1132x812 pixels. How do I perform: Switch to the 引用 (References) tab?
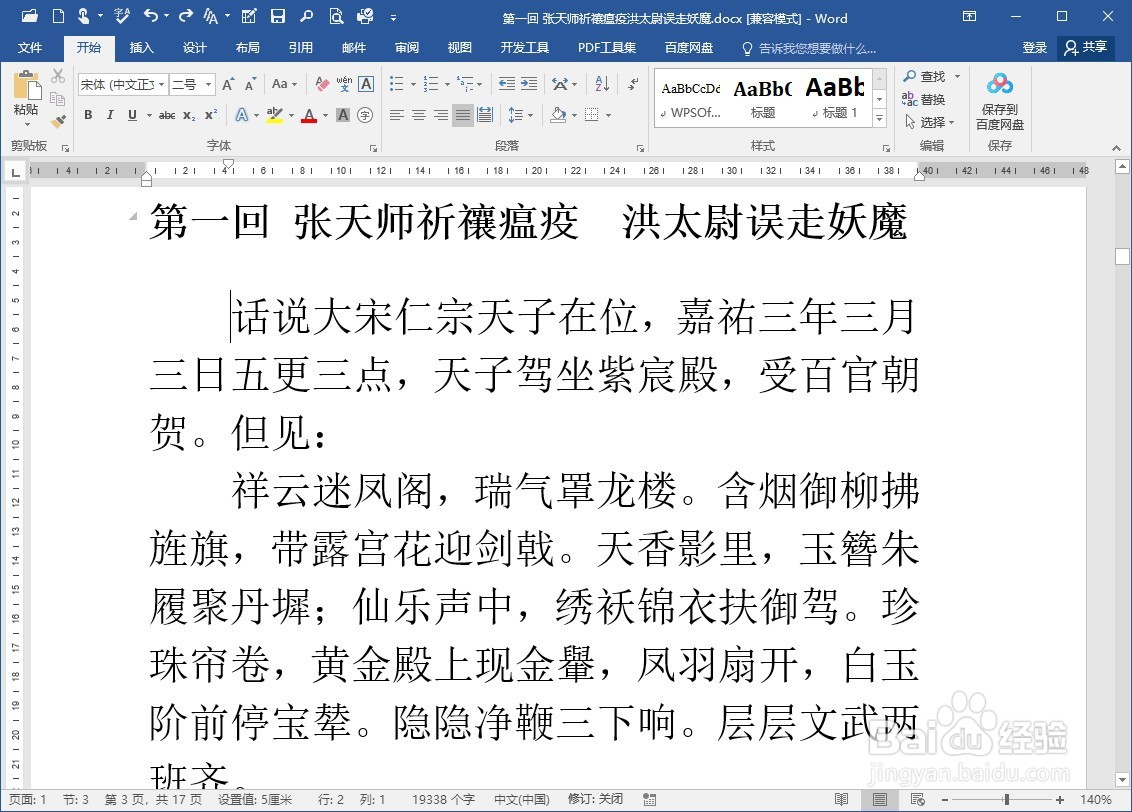click(x=301, y=48)
